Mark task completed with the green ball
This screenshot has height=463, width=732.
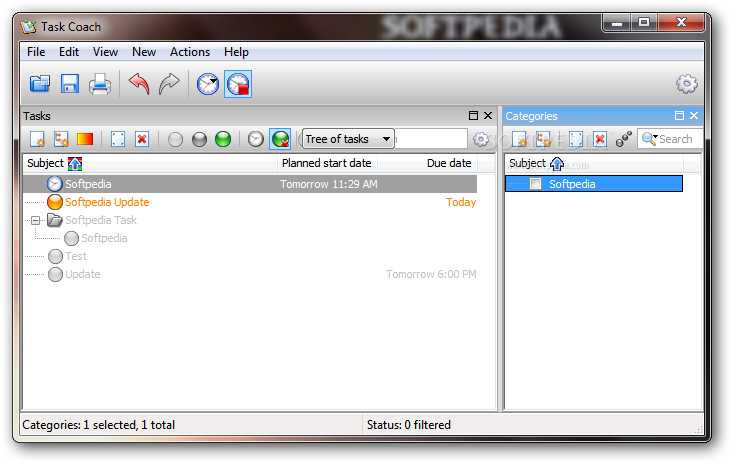(223, 139)
